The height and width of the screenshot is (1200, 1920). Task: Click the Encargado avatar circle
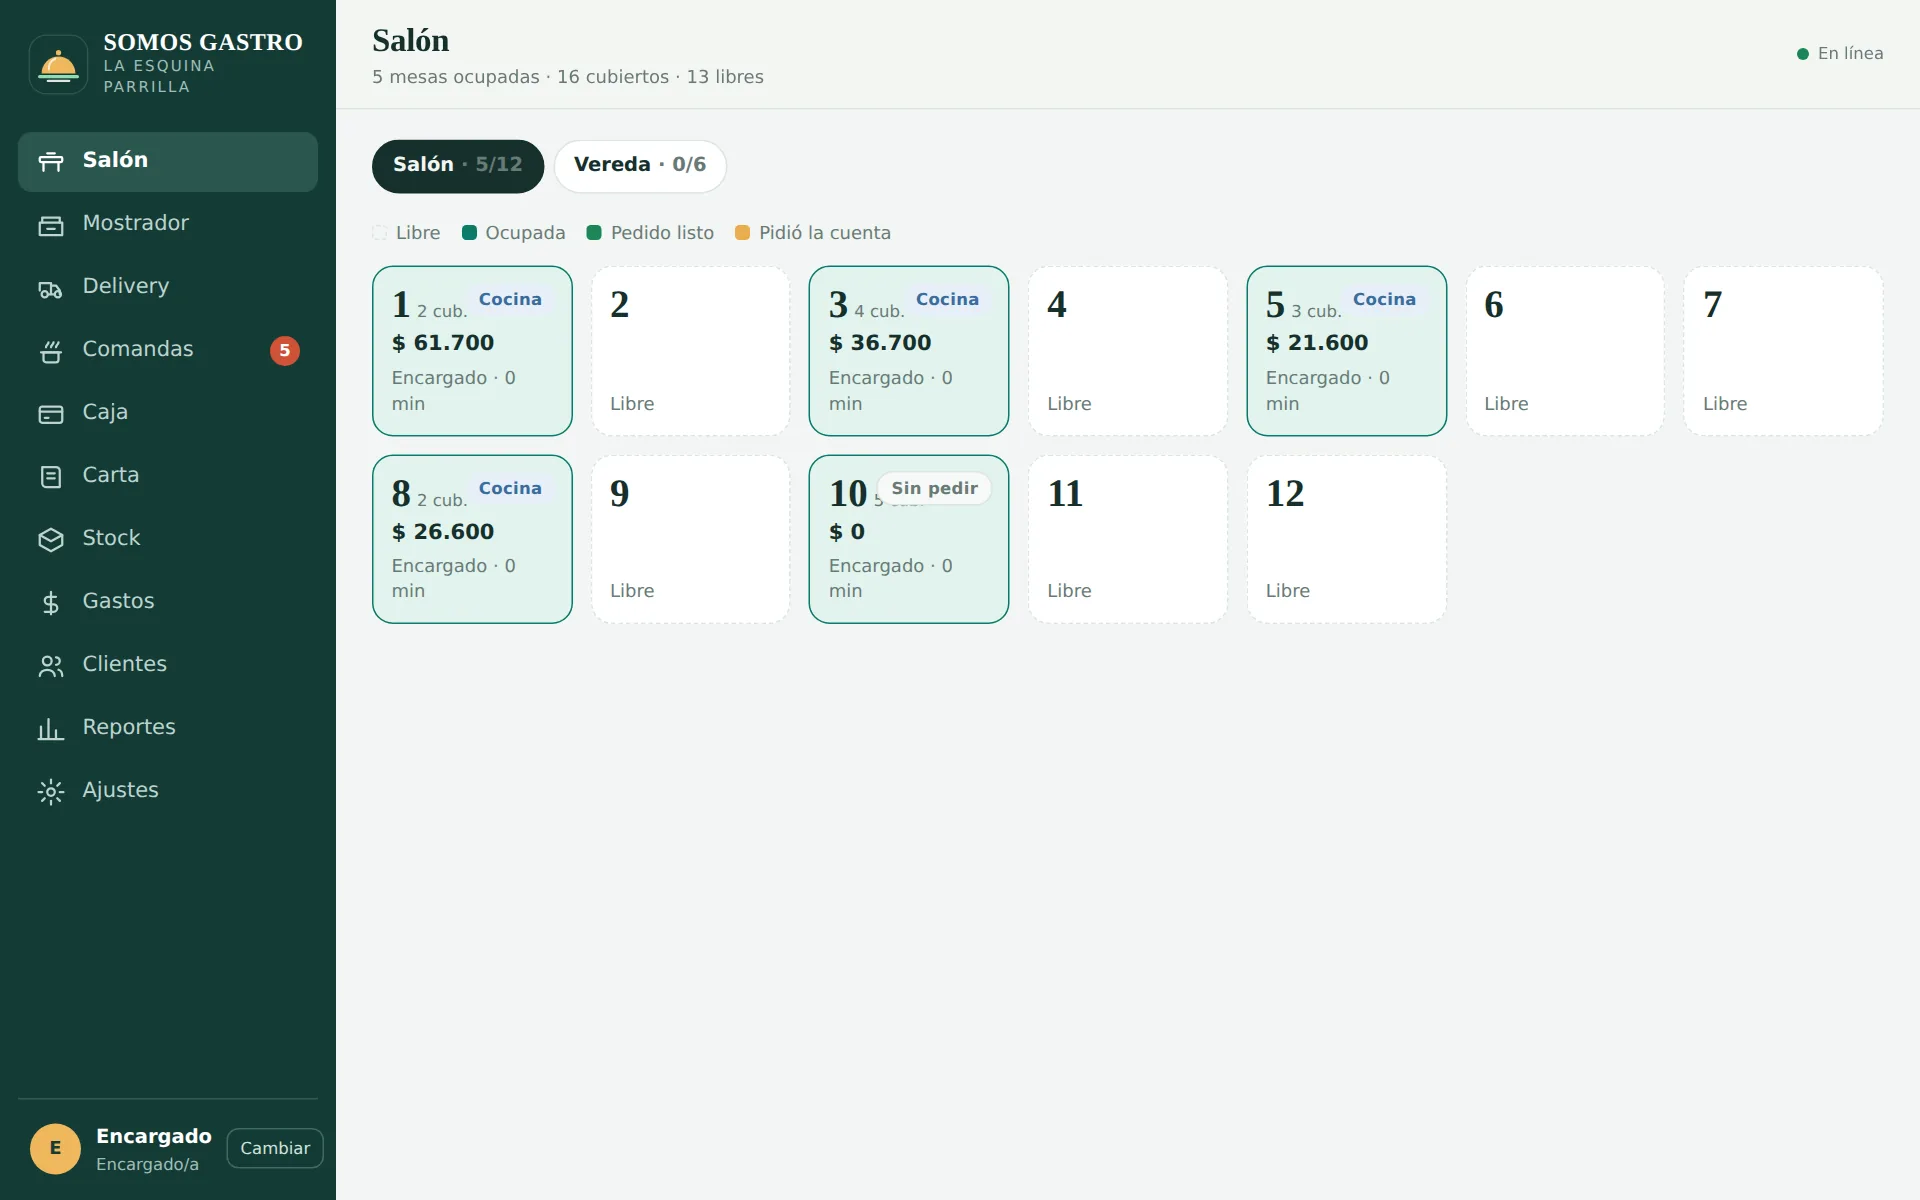coord(55,1148)
